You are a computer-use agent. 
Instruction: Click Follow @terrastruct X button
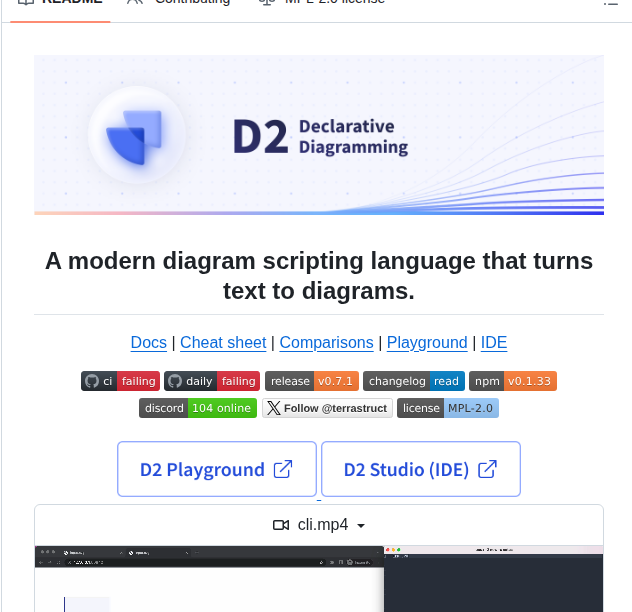327,408
